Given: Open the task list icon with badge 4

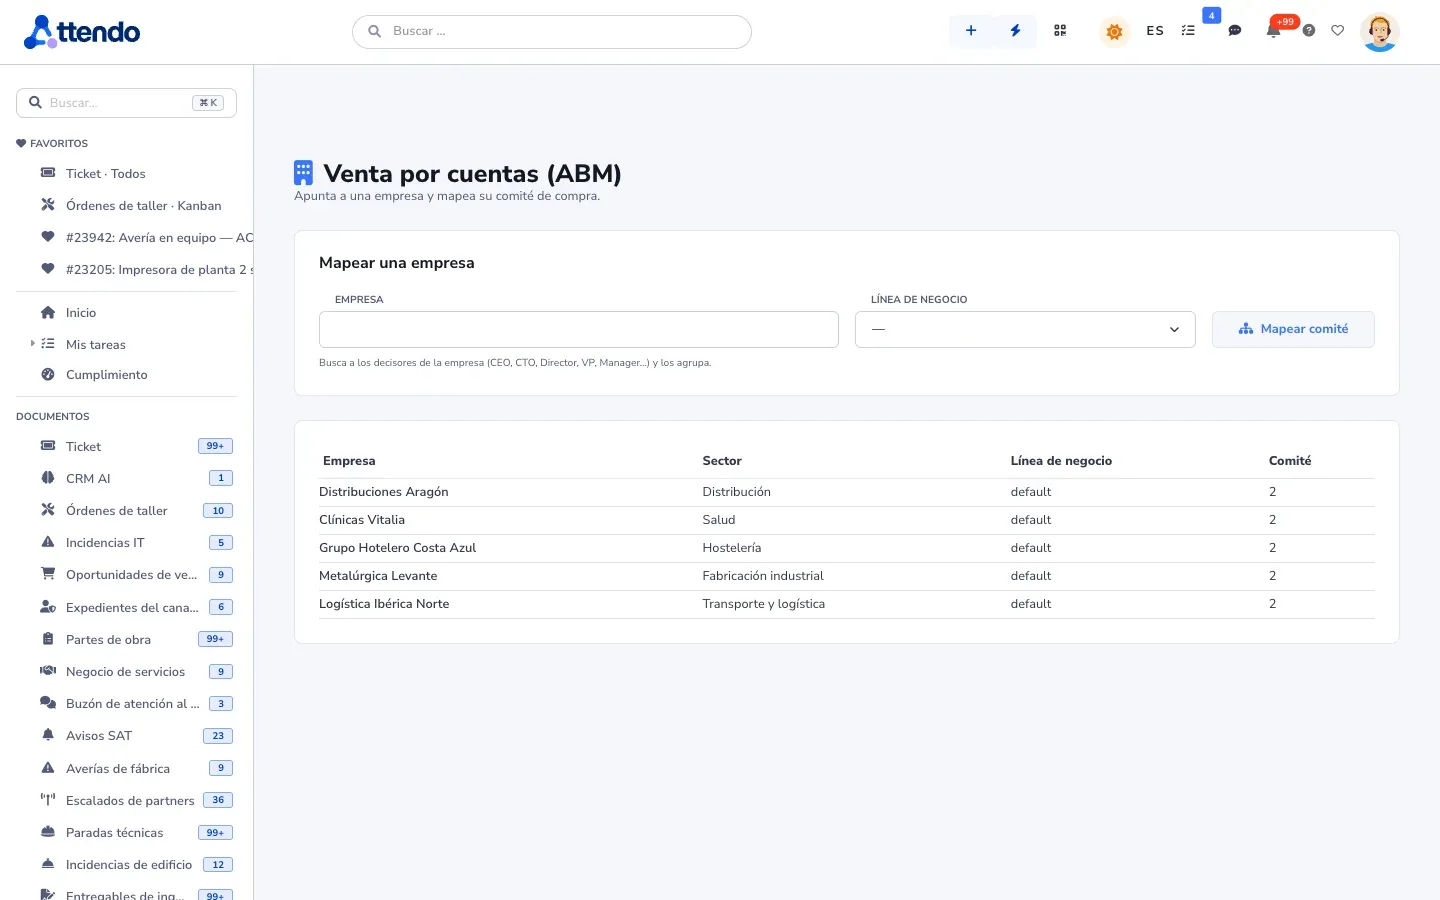Looking at the screenshot, I should 1188,31.
